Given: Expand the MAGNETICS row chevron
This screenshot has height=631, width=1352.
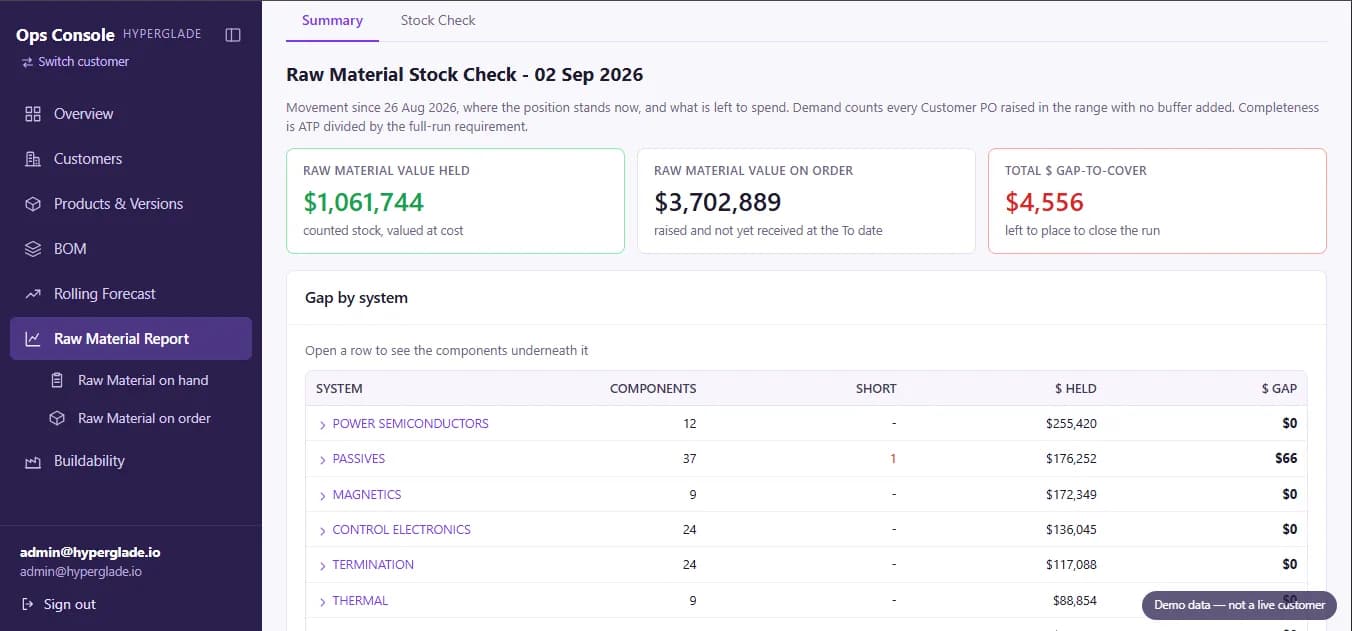Looking at the screenshot, I should (322, 496).
